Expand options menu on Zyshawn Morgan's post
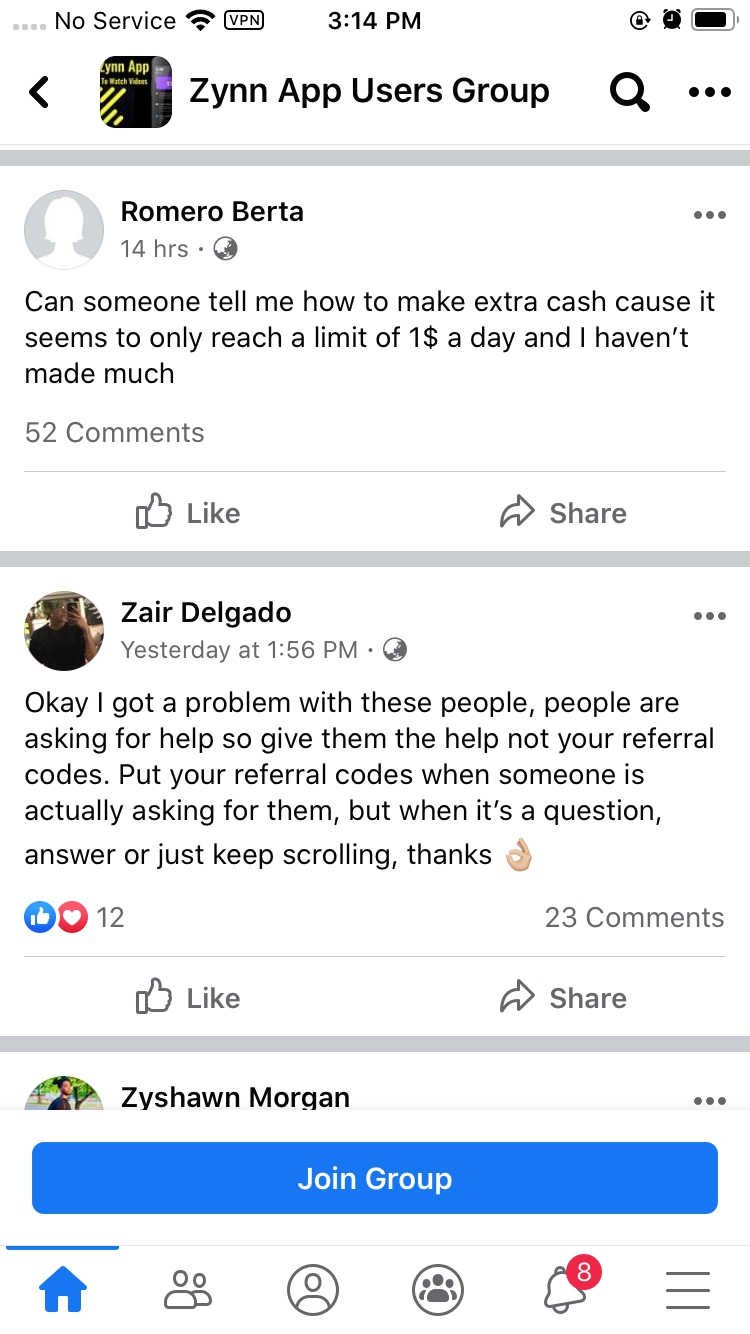Screen dimensions: 750x1334 (x=709, y=1100)
